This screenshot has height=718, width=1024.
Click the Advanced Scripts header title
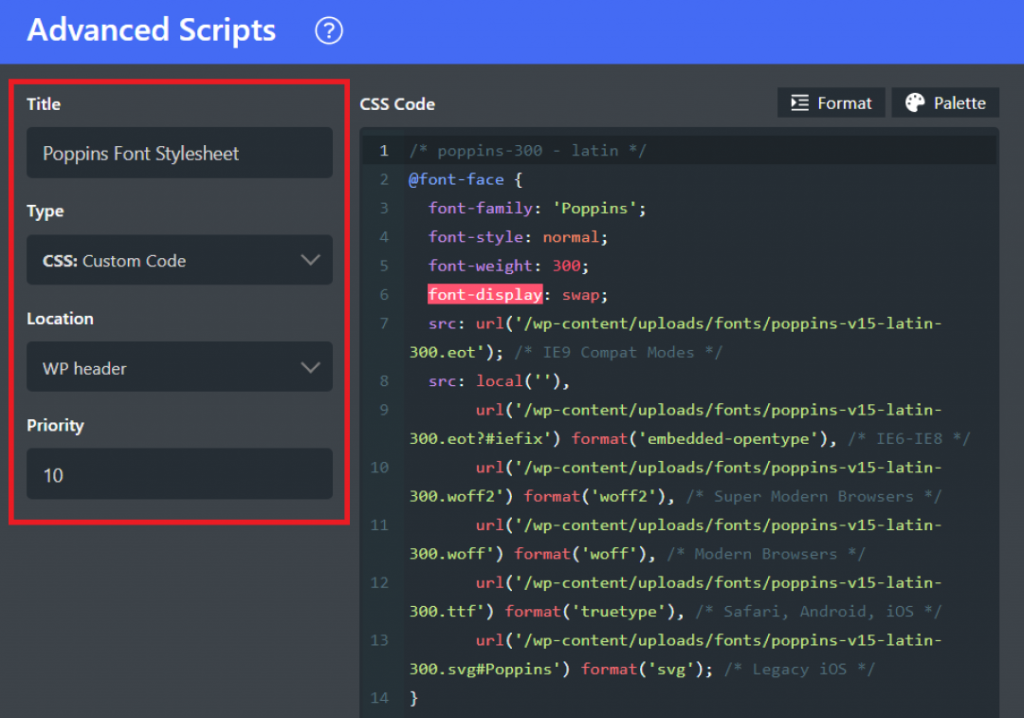click(x=151, y=31)
